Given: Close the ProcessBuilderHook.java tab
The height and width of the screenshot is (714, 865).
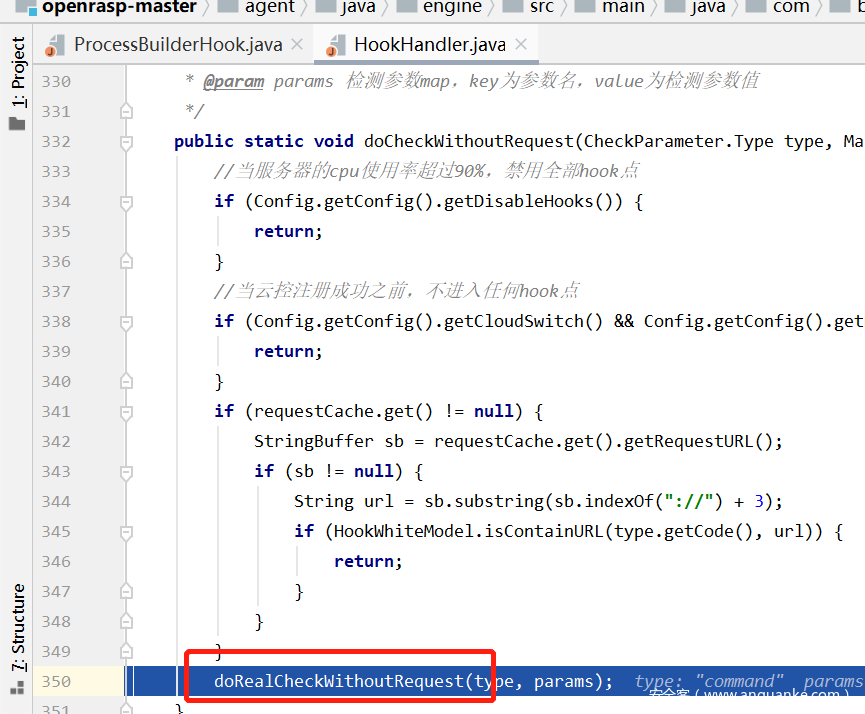Looking at the screenshot, I should (296, 45).
